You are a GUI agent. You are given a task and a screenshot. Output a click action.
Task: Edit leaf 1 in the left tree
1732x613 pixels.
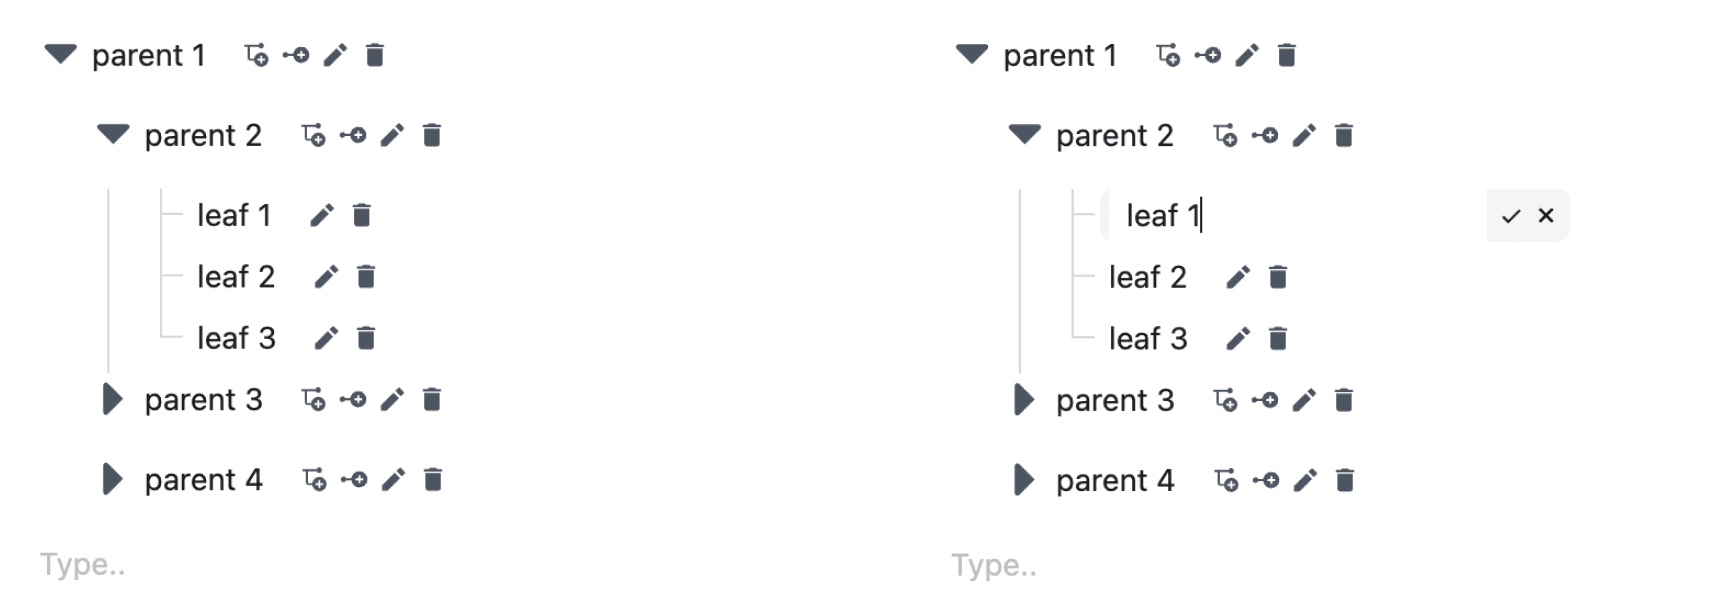pyautogui.click(x=320, y=214)
